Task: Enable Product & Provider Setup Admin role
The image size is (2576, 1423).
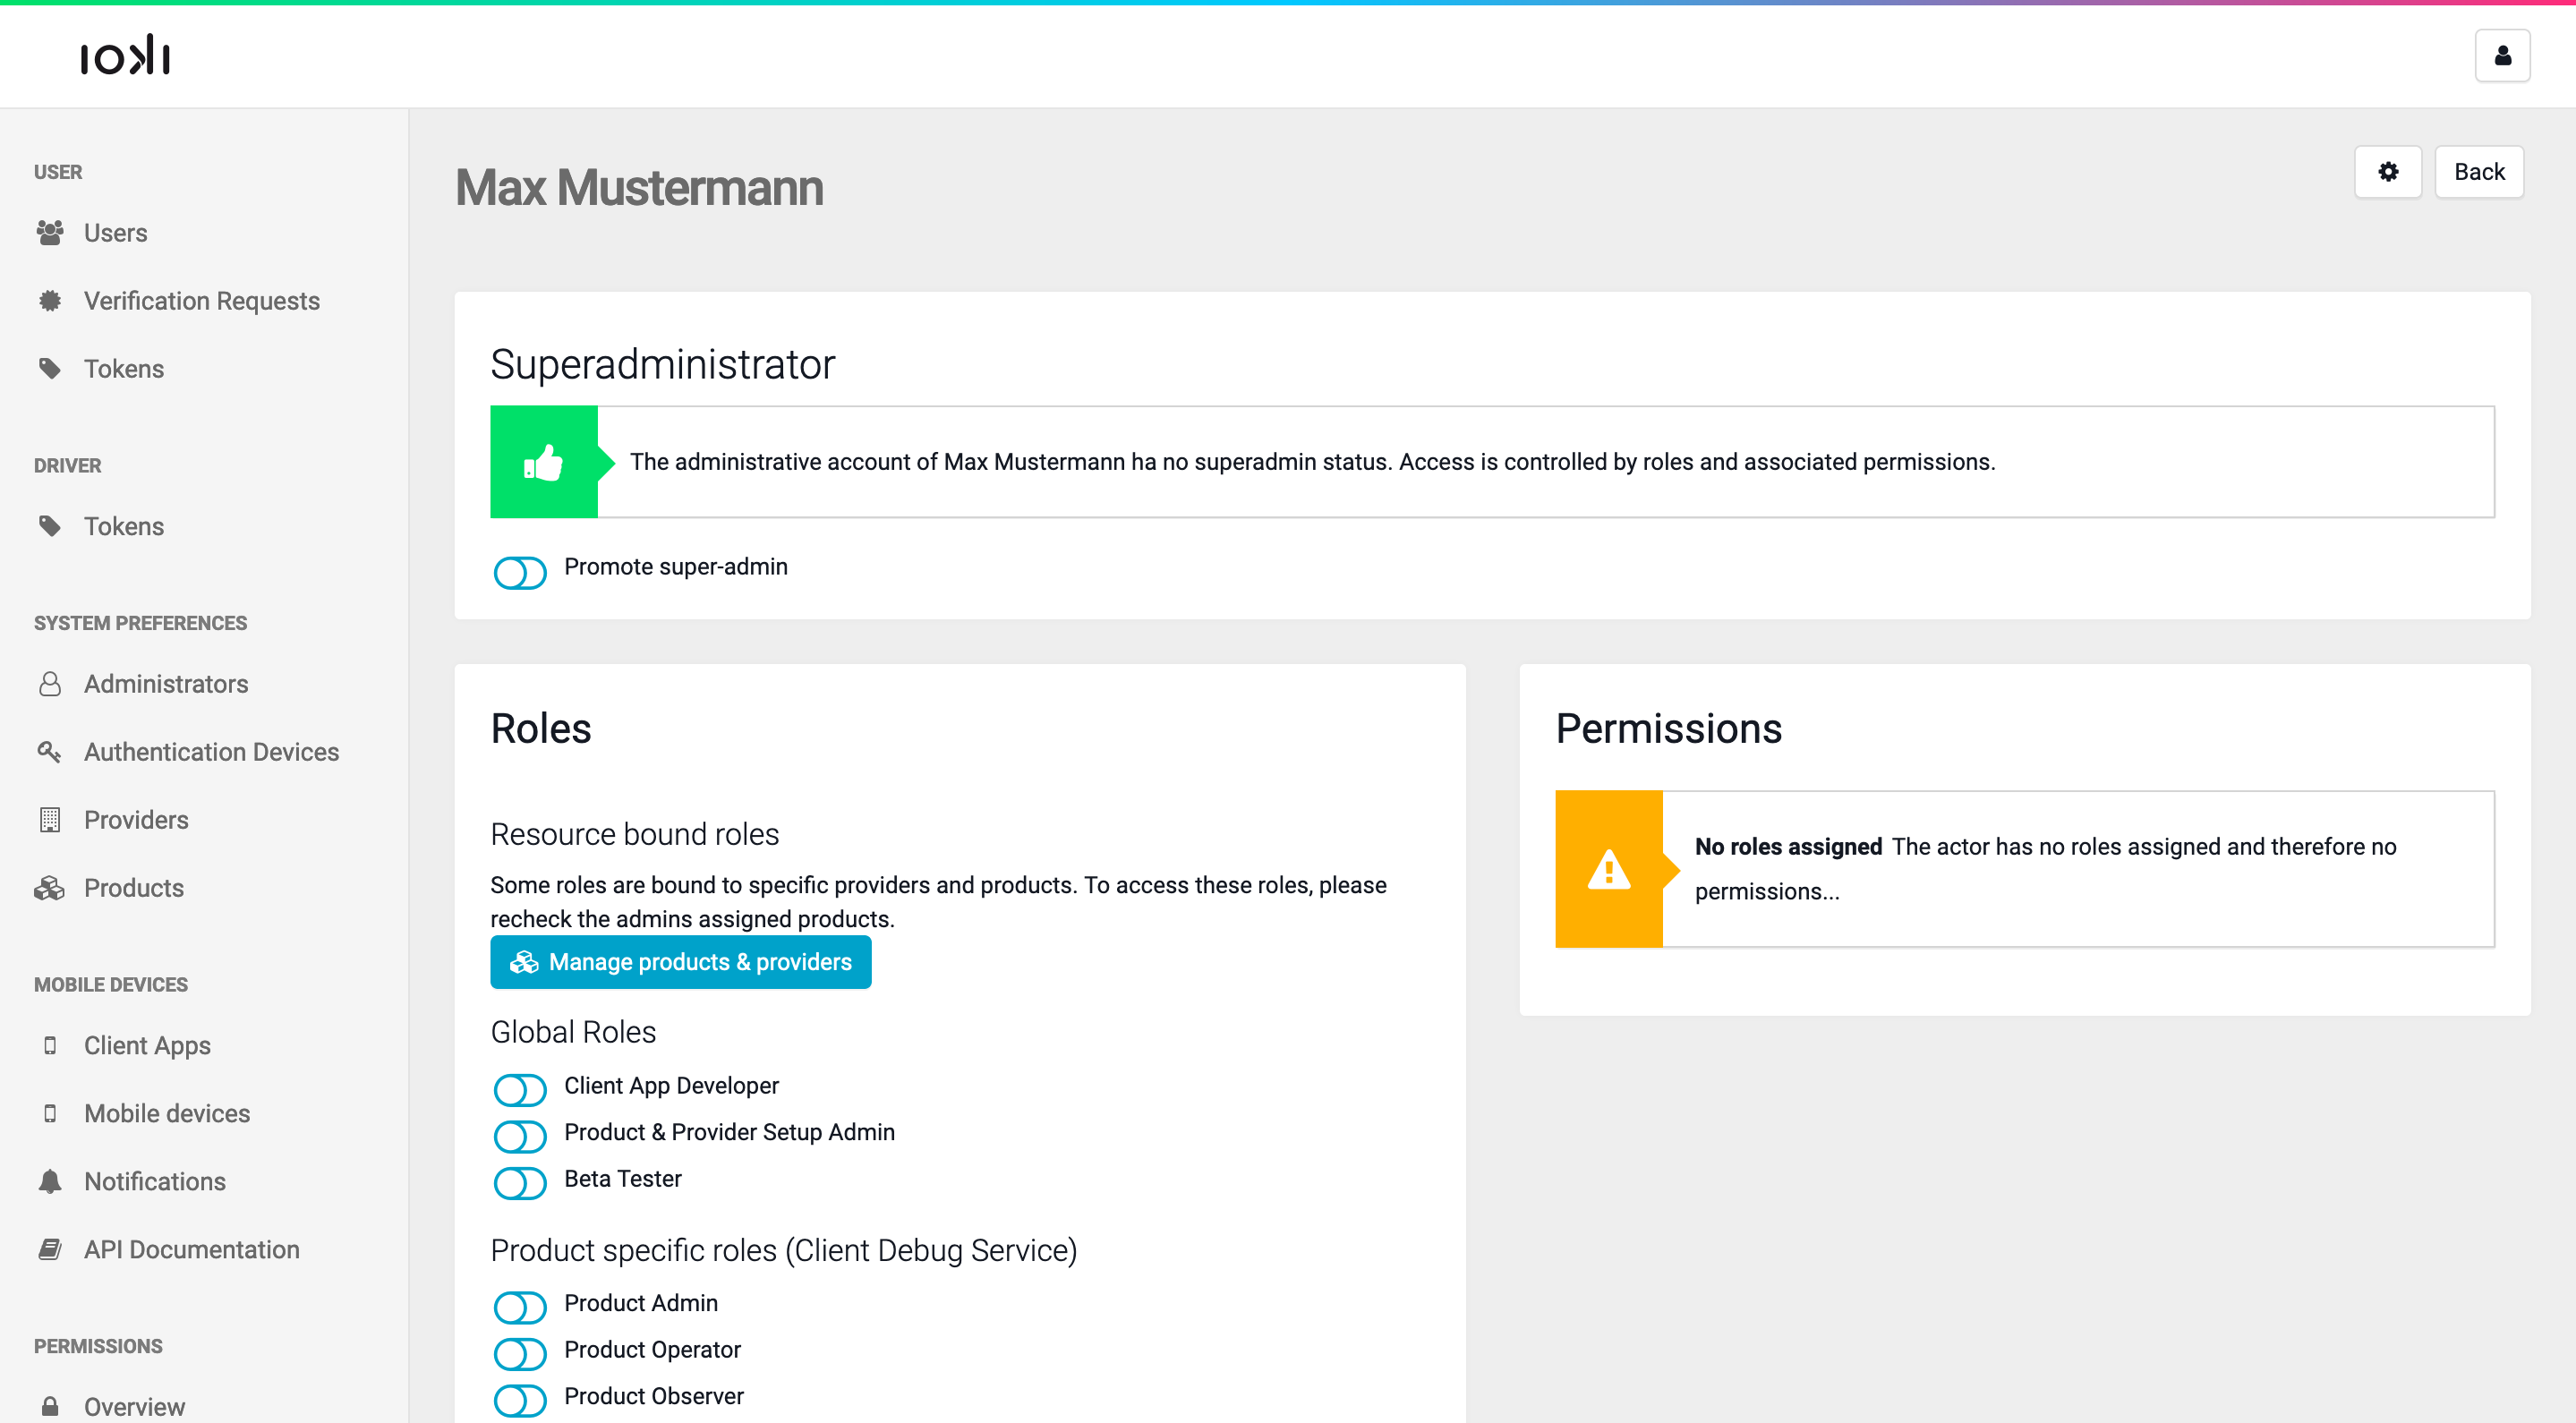Action: tap(520, 1137)
